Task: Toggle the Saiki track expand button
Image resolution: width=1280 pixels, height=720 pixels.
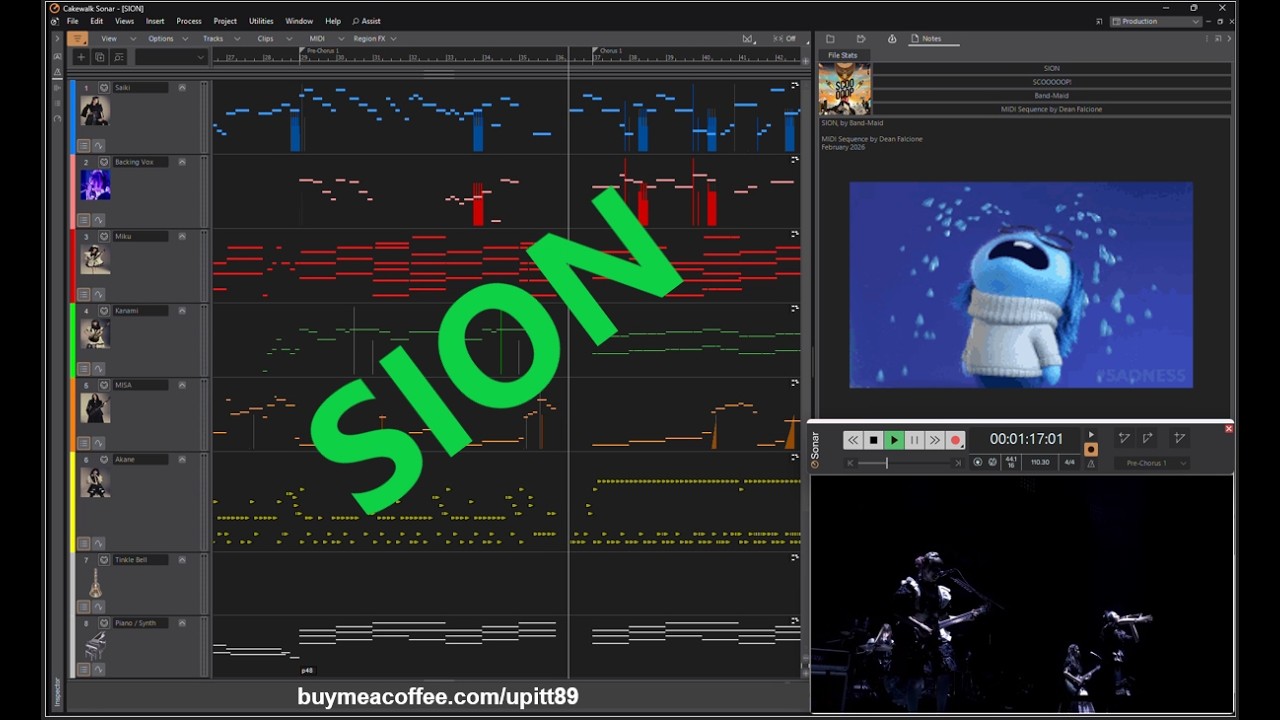Action: point(182,88)
